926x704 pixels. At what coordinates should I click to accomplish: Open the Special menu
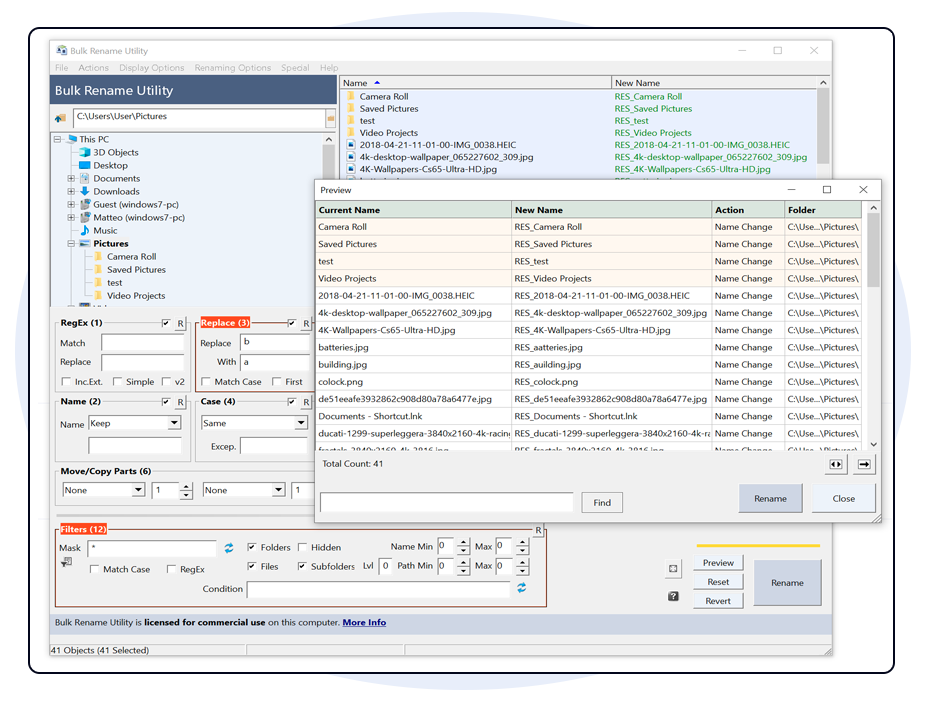295,68
